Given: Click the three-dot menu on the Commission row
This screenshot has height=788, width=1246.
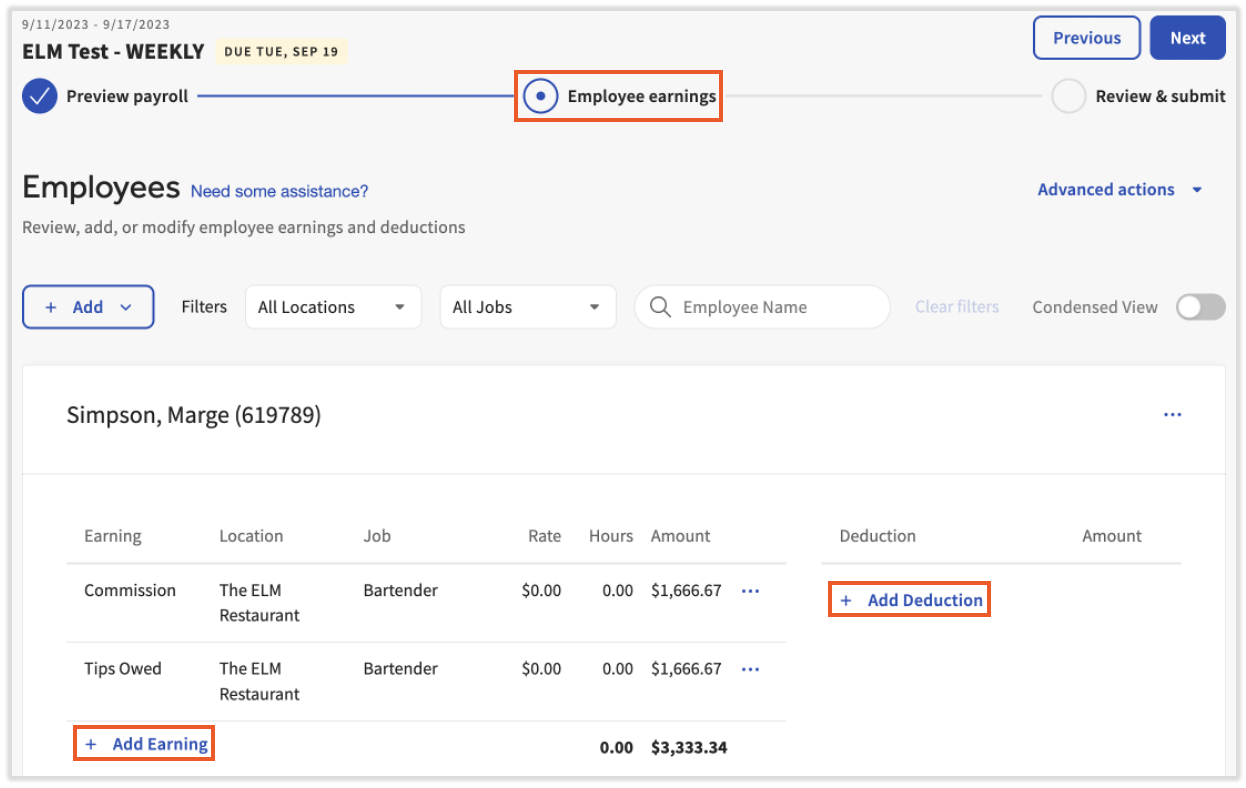Looking at the screenshot, I should [x=750, y=591].
